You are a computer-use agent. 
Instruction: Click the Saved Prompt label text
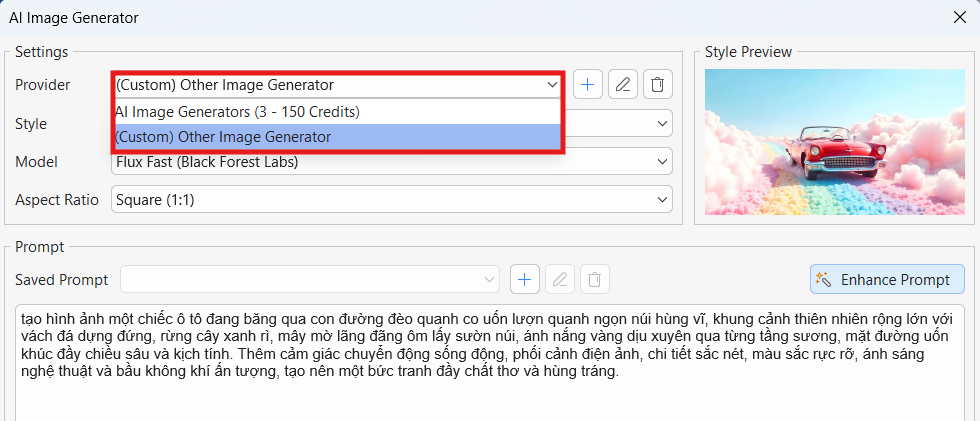pyautogui.click(x=61, y=280)
